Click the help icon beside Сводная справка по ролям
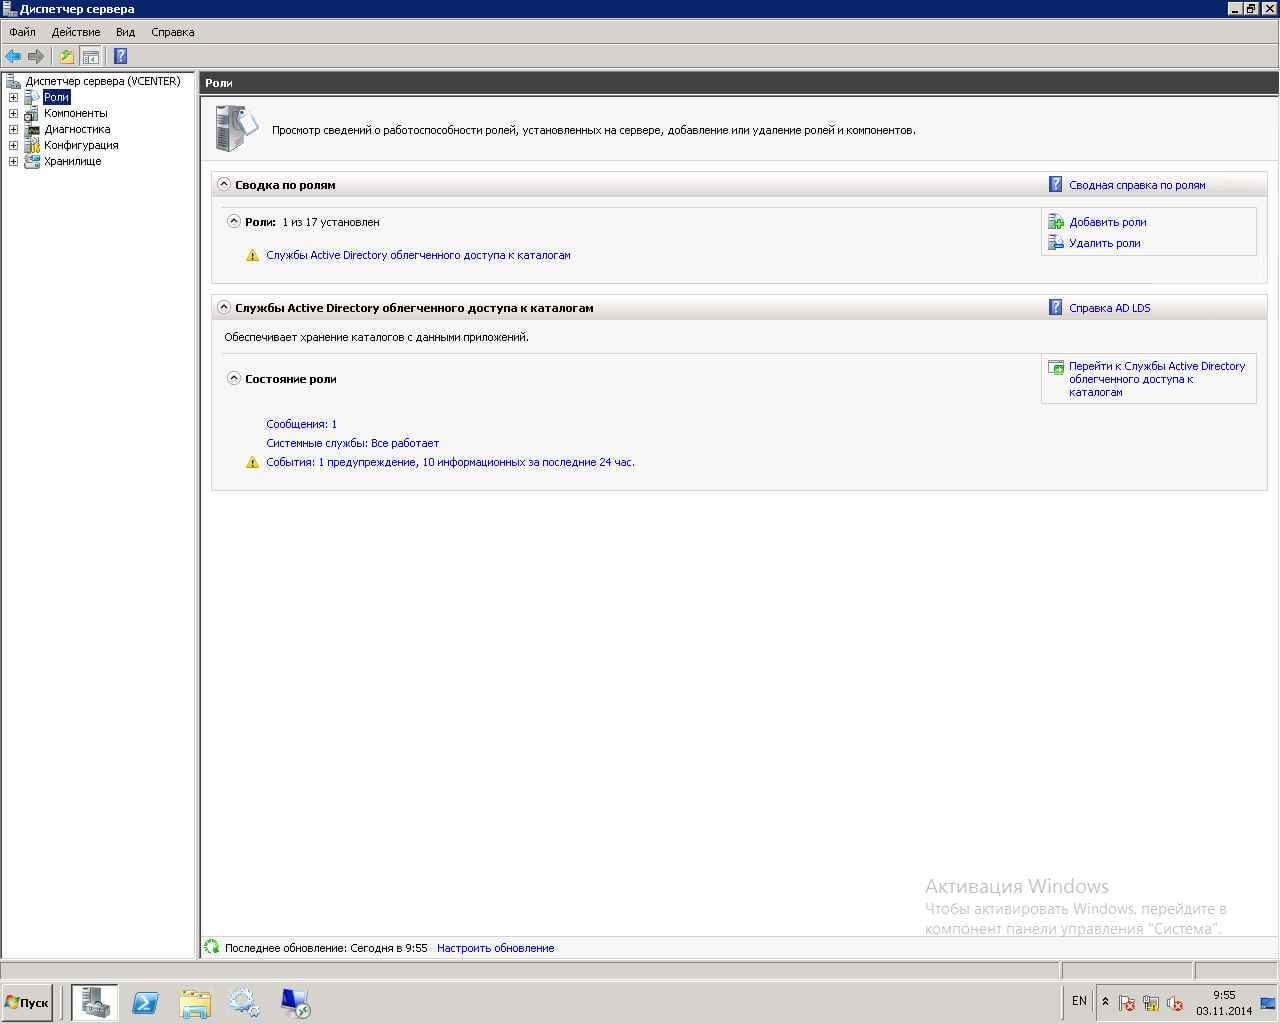Screen dimensions: 1280x1024 click(1055, 184)
